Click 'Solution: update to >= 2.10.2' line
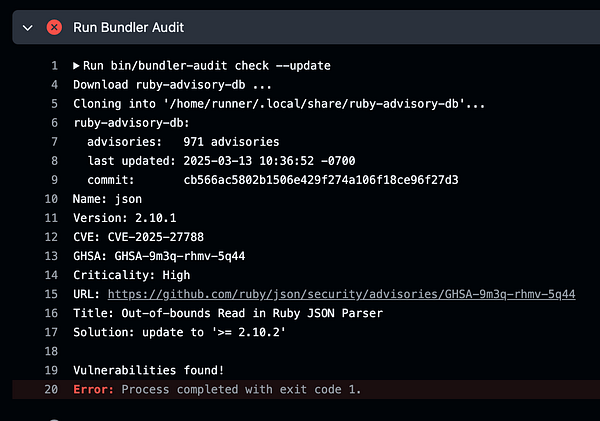The width and height of the screenshot is (600, 421). pyautogui.click(x=179, y=332)
